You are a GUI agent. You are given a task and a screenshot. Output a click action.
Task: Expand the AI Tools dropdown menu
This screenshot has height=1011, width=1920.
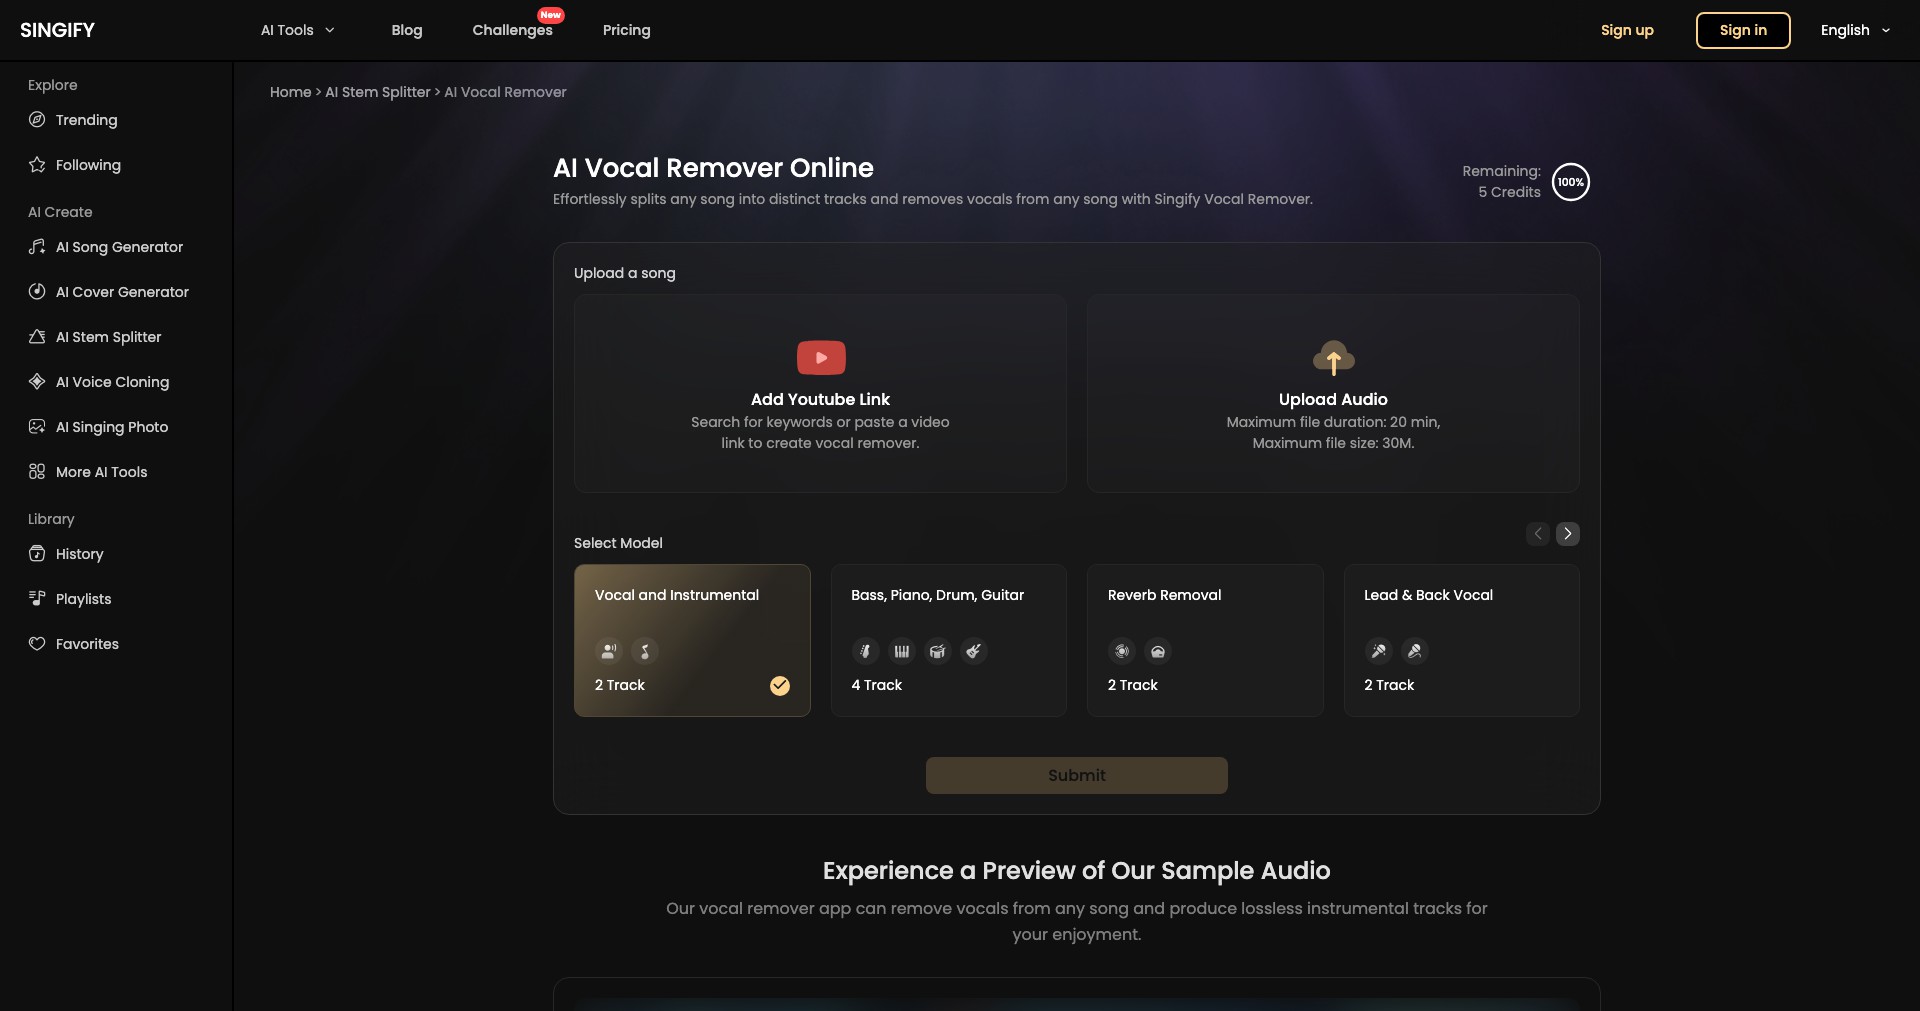(x=297, y=30)
